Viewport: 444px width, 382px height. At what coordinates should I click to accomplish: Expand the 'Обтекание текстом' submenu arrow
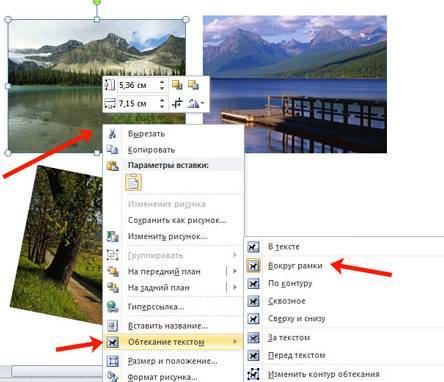click(235, 342)
